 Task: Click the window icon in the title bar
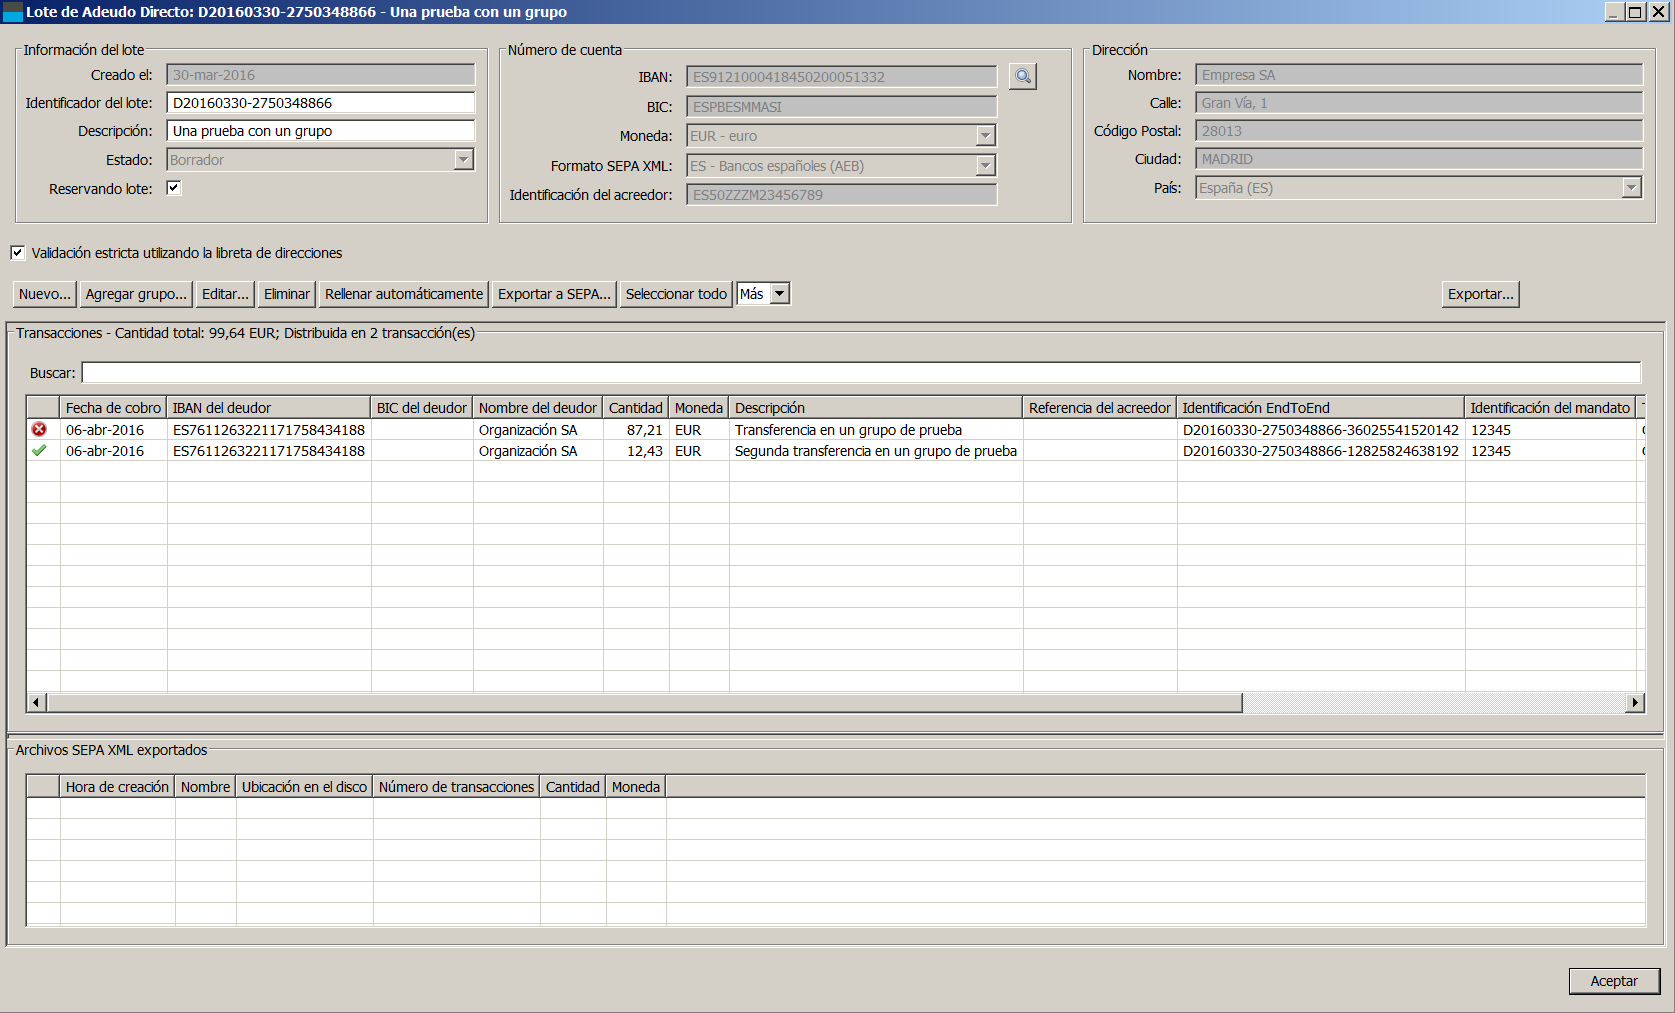pyautogui.click(x=12, y=12)
